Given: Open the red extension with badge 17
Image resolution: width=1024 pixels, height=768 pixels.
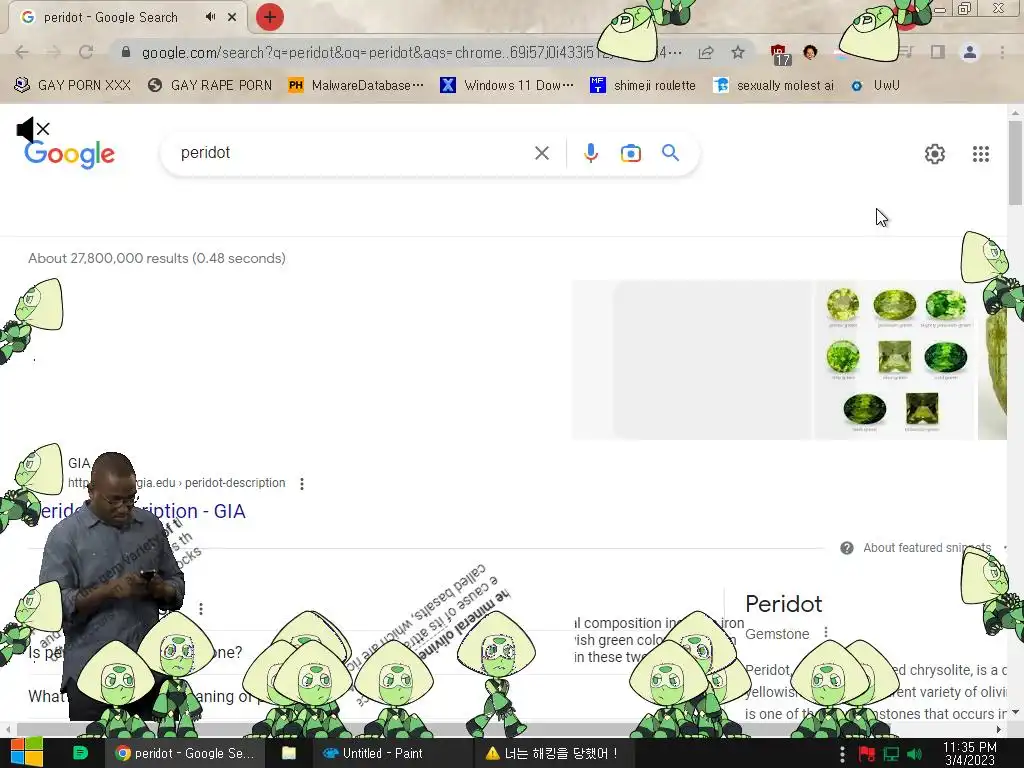Looking at the screenshot, I should tap(780, 54).
